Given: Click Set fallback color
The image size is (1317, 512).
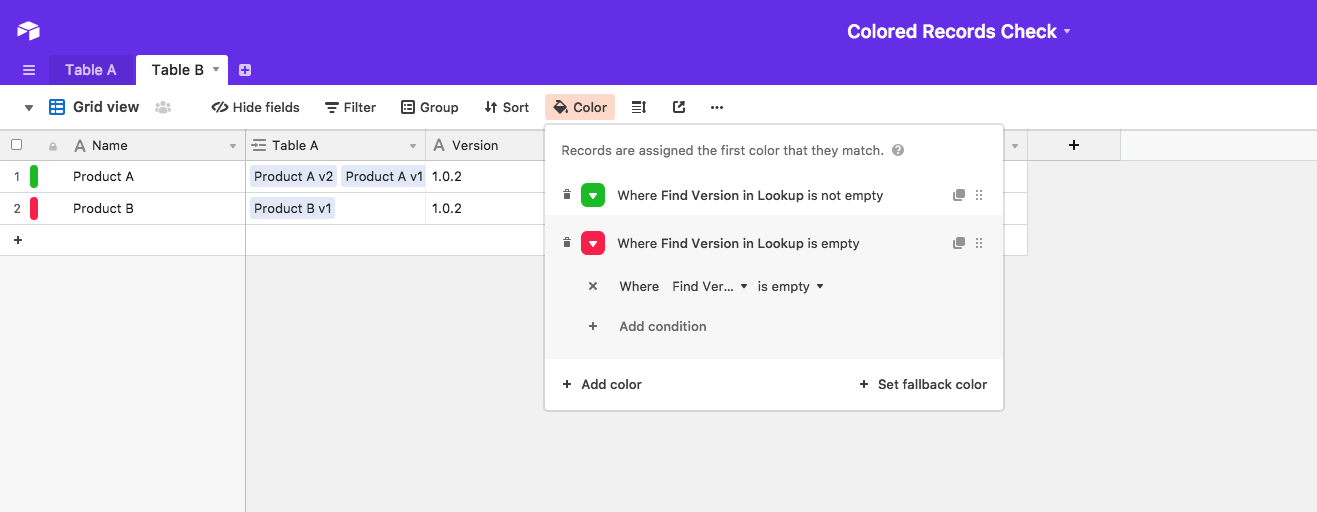Looking at the screenshot, I should click(x=923, y=384).
